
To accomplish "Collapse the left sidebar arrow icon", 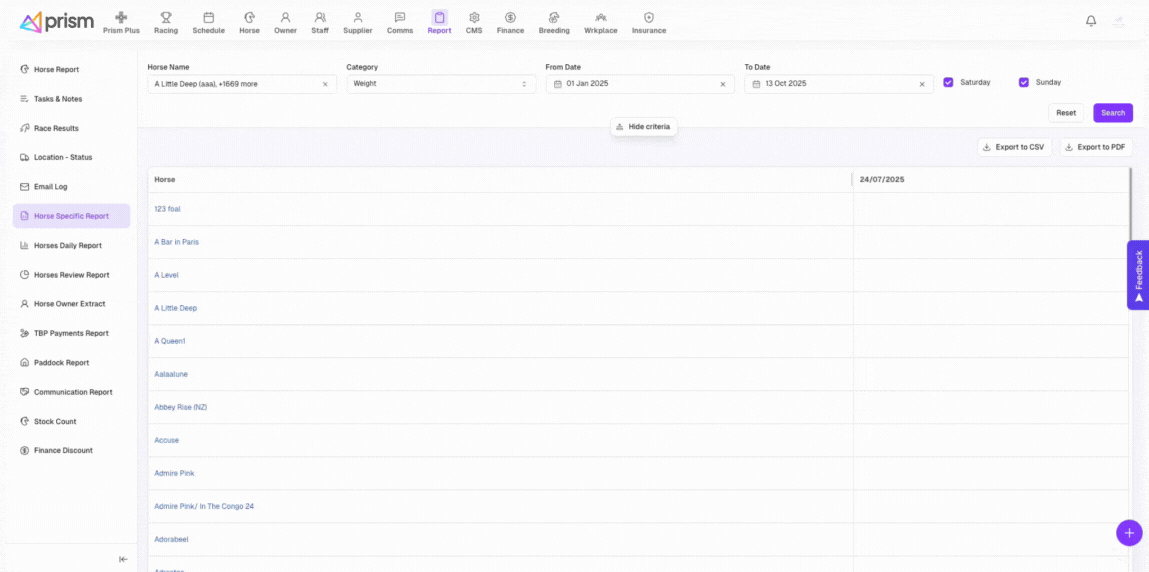I will [x=123, y=559].
